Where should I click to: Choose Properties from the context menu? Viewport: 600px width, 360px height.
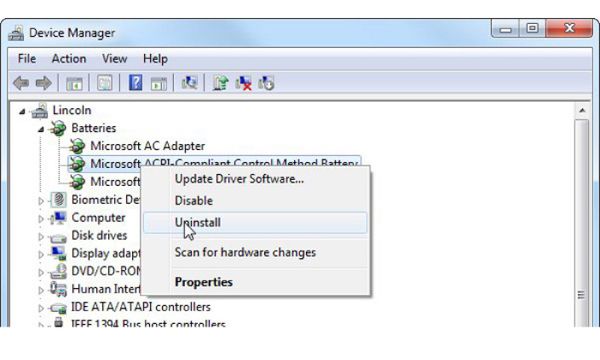point(255,282)
